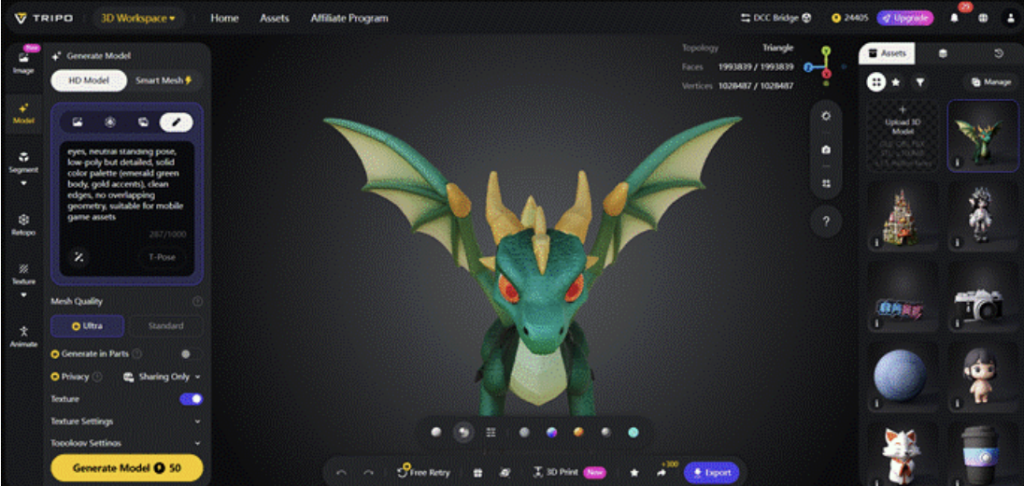Go to the Assets menu item
The height and width of the screenshot is (486, 1024).
[x=274, y=18]
